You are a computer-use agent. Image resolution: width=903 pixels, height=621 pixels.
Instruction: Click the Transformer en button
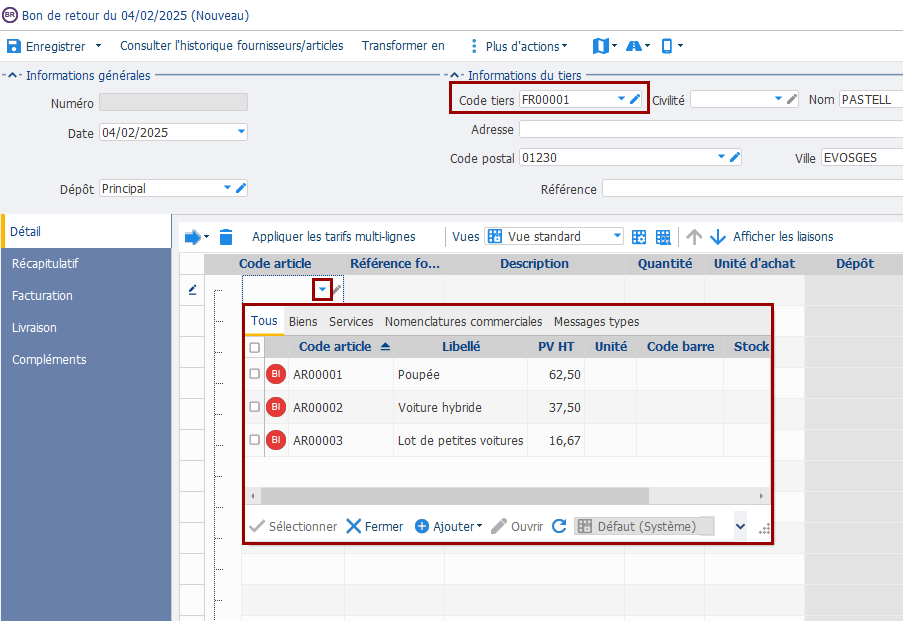[x=403, y=46]
